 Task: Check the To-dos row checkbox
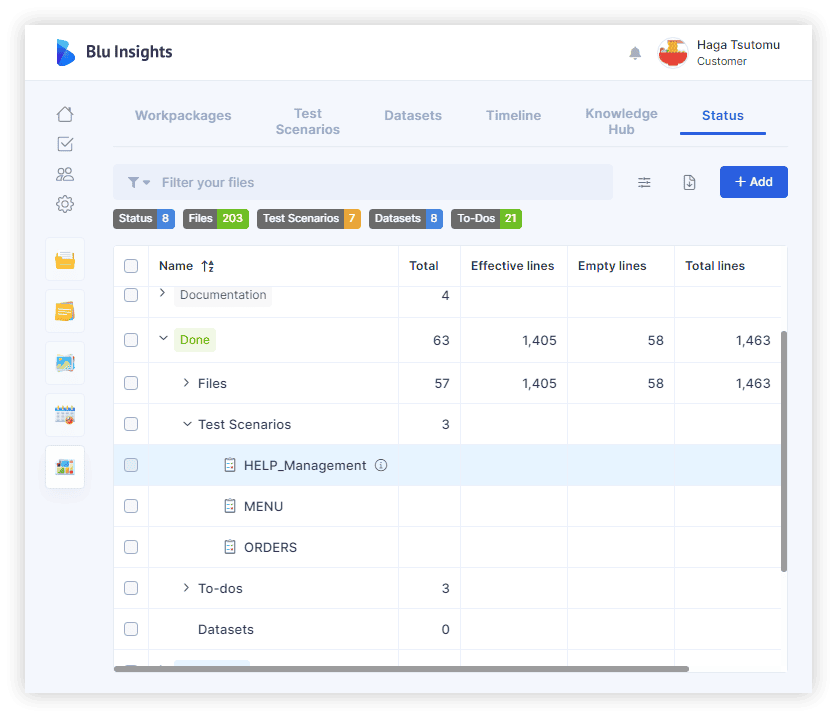[131, 588]
